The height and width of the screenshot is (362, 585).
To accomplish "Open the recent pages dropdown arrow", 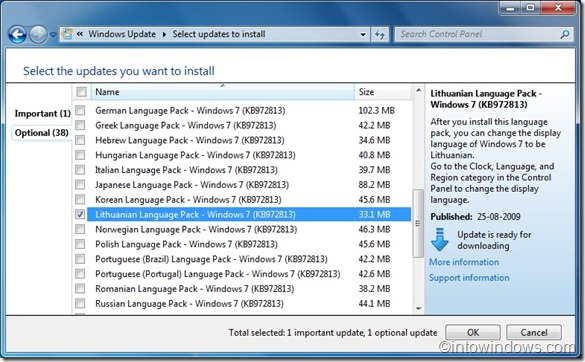I will pos(53,35).
